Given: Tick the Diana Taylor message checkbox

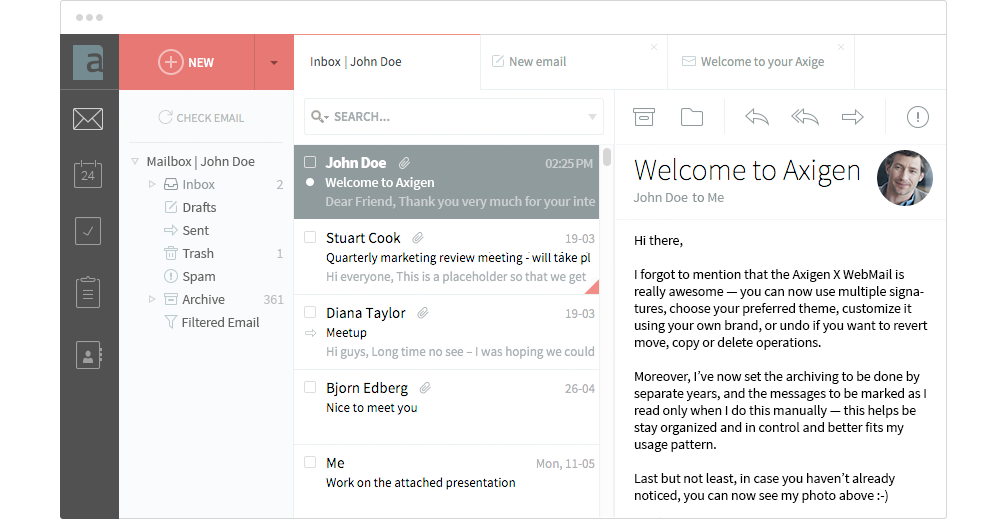Looking at the screenshot, I should coord(310,313).
